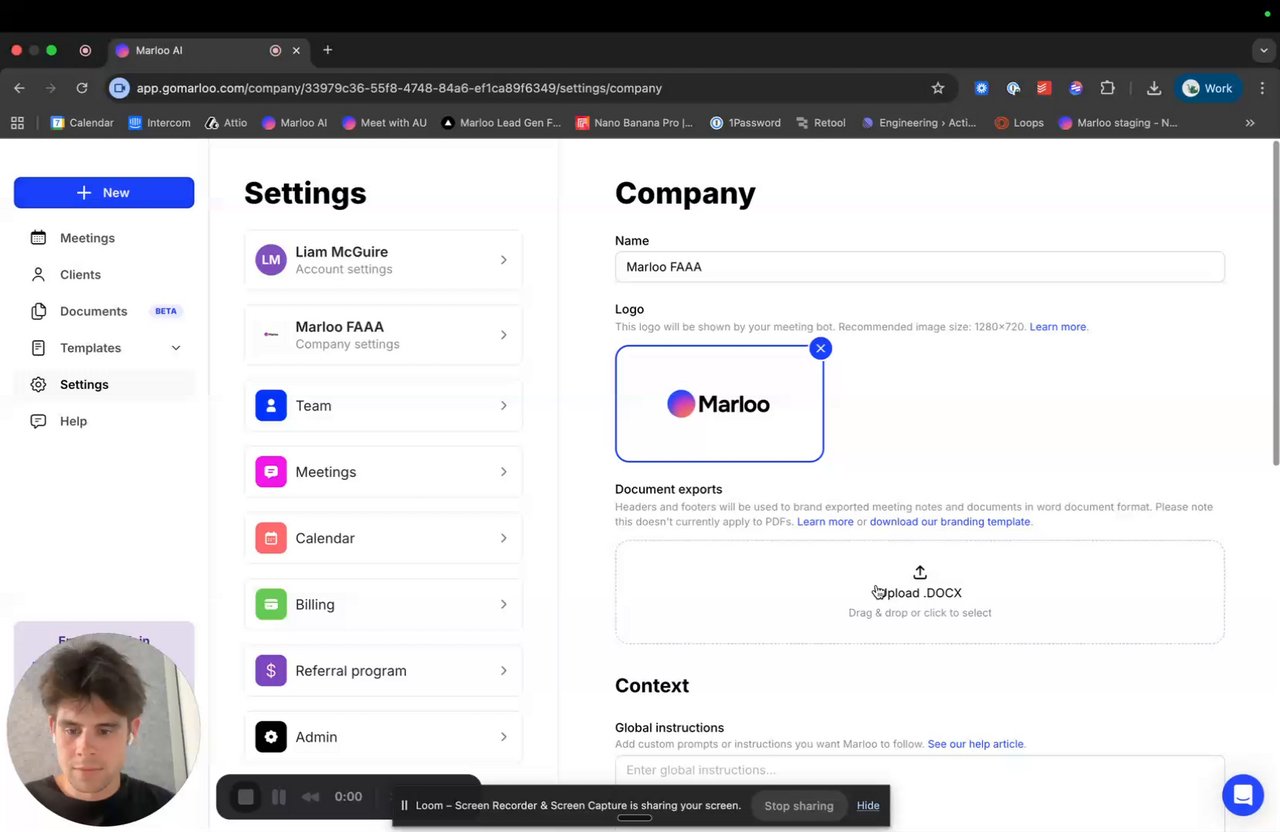Click download our branding template link
The width and height of the screenshot is (1280, 832).
[x=950, y=522]
